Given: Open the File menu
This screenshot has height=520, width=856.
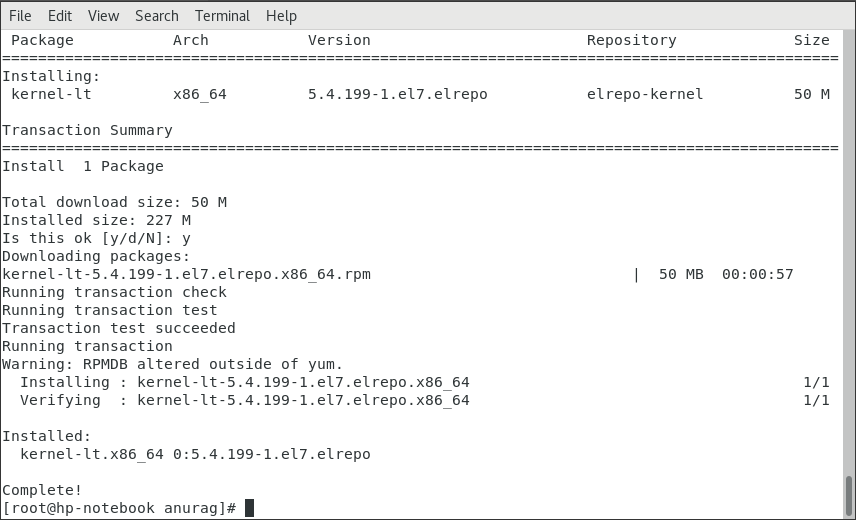Looking at the screenshot, I should 20,16.
